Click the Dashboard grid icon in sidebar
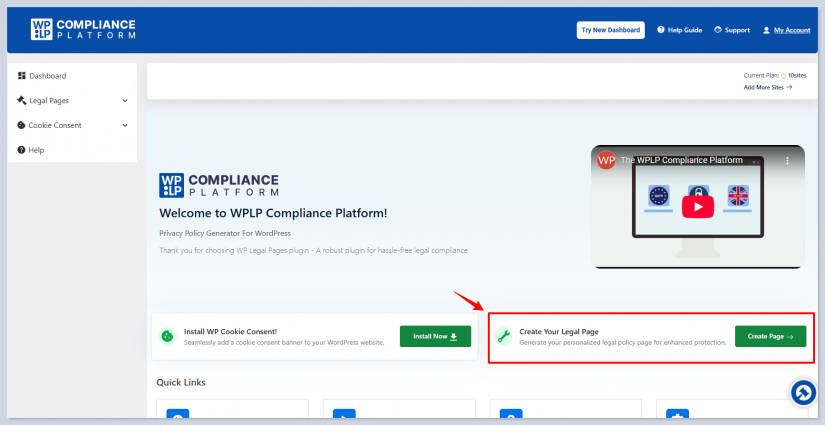 tap(21, 76)
